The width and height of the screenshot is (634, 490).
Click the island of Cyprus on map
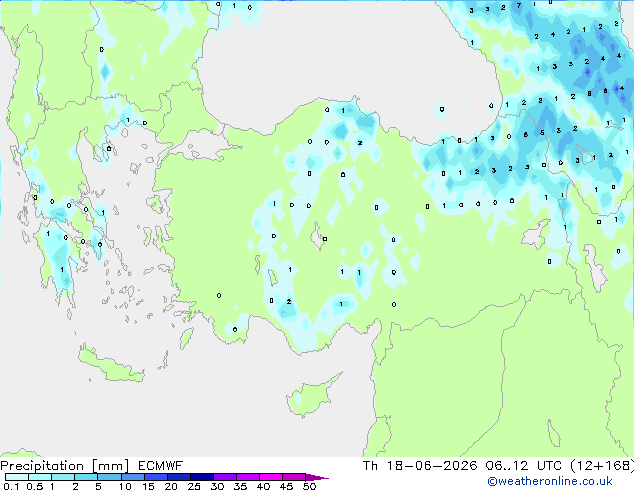coord(311,397)
